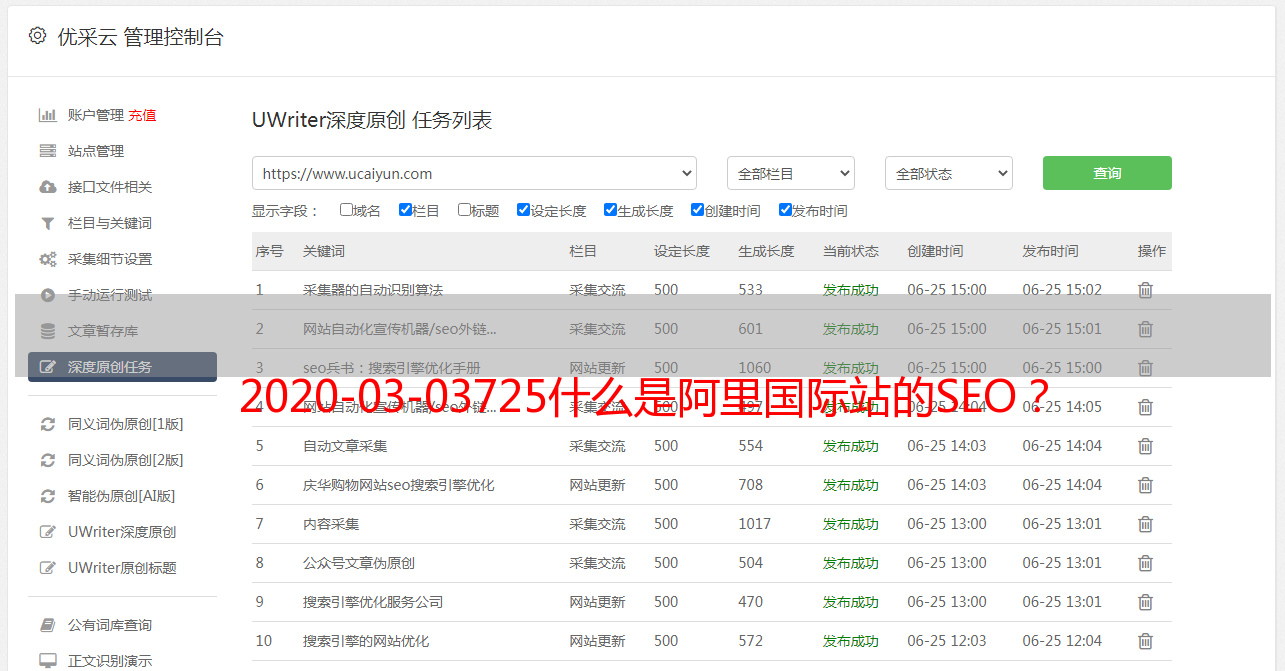Click keyword 自动文章采集

pos(345,446)
